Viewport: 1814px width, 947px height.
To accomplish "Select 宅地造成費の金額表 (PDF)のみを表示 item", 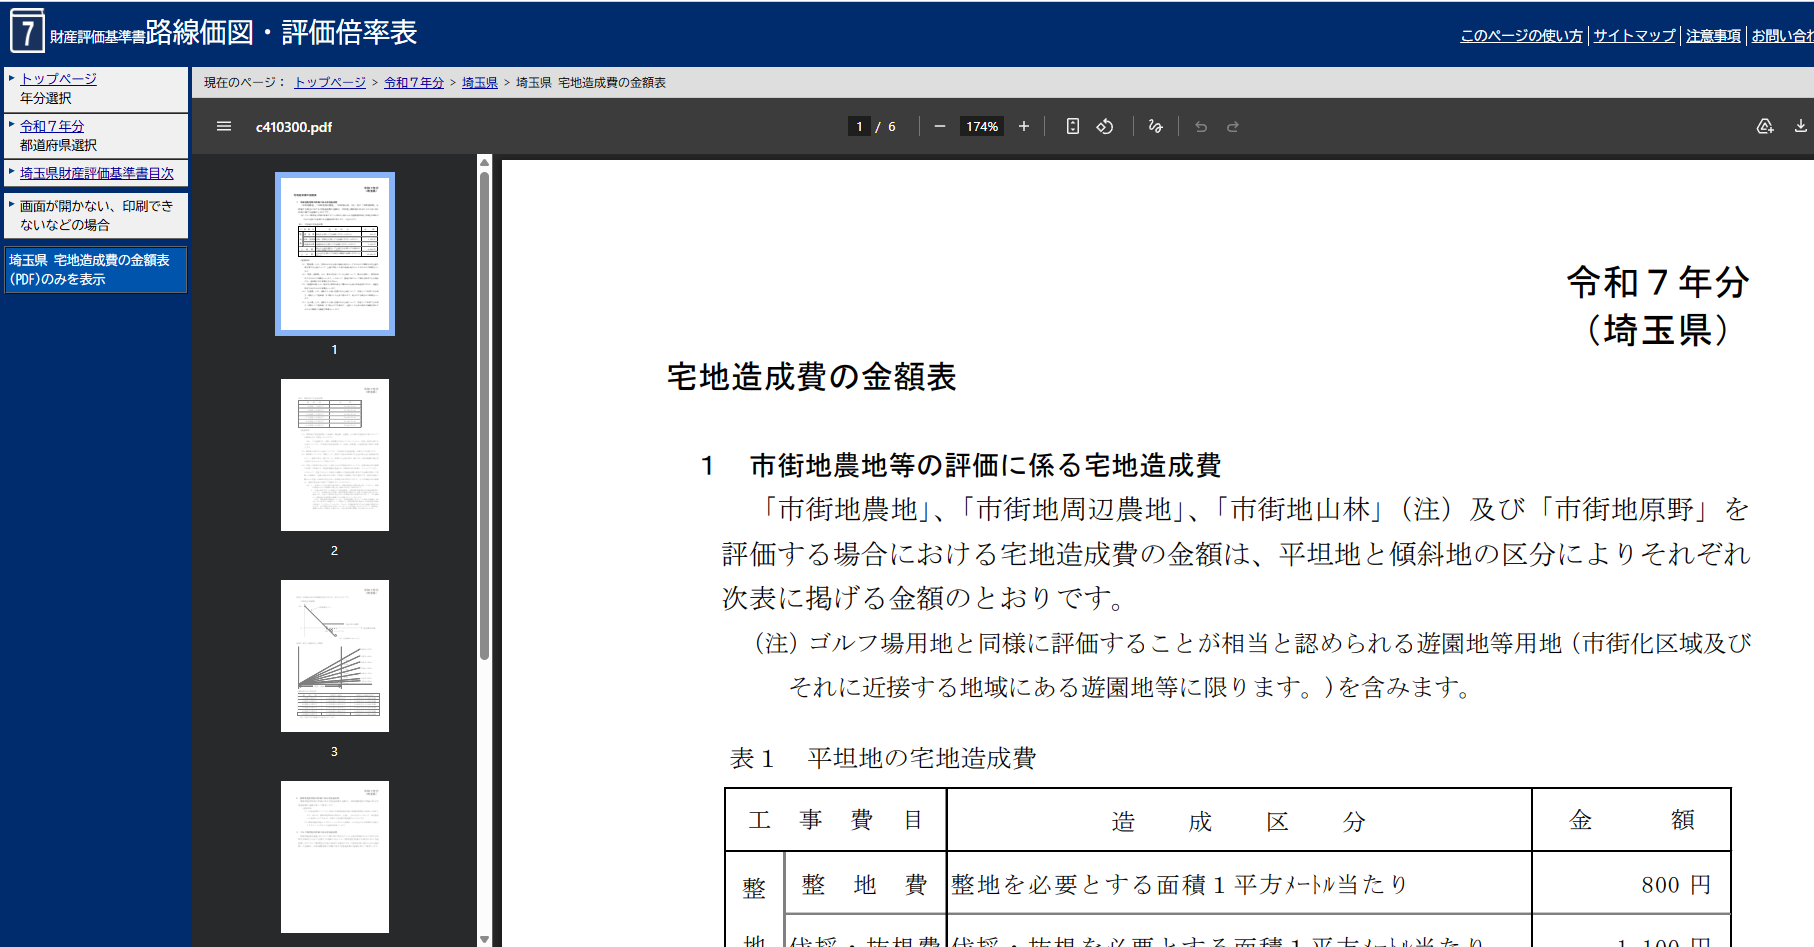I will (95, 270).
